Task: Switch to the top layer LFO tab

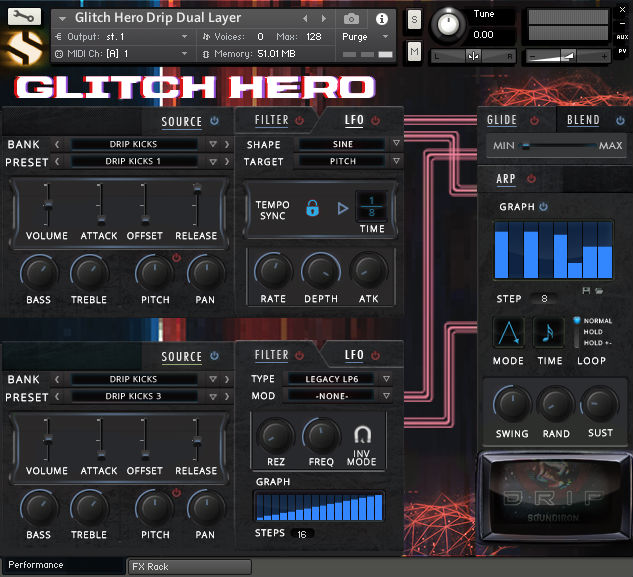Action: [x=354, y=120]
